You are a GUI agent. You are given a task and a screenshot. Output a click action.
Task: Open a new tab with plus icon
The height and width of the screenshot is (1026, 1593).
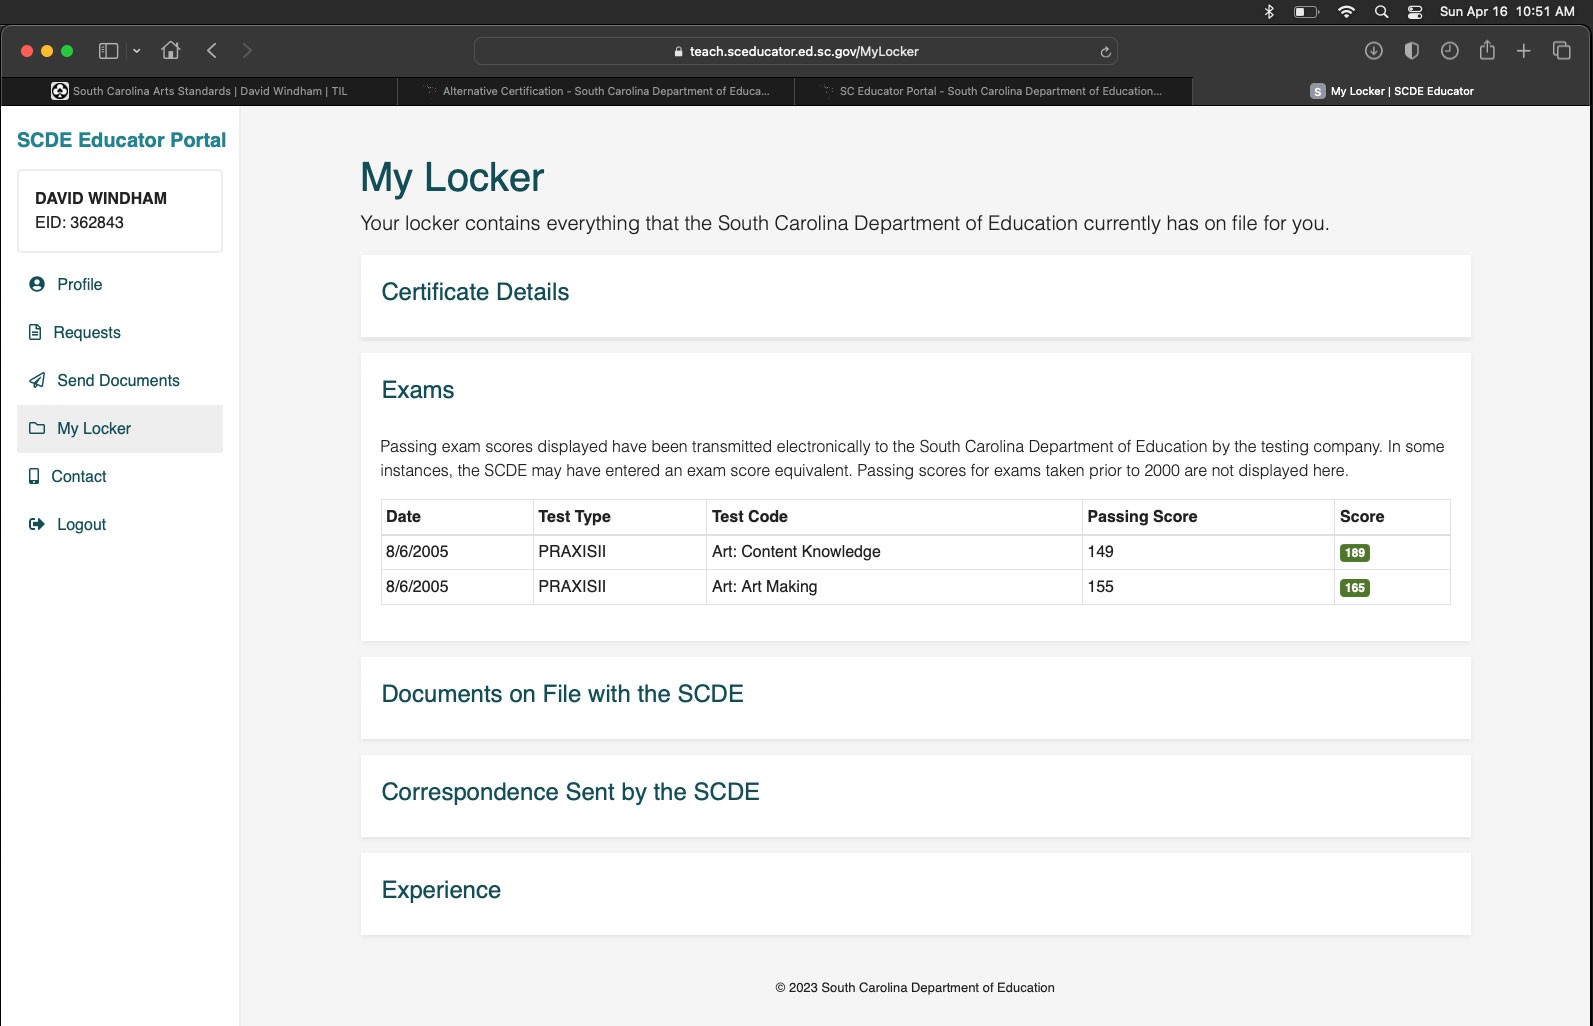(1523, 51)
